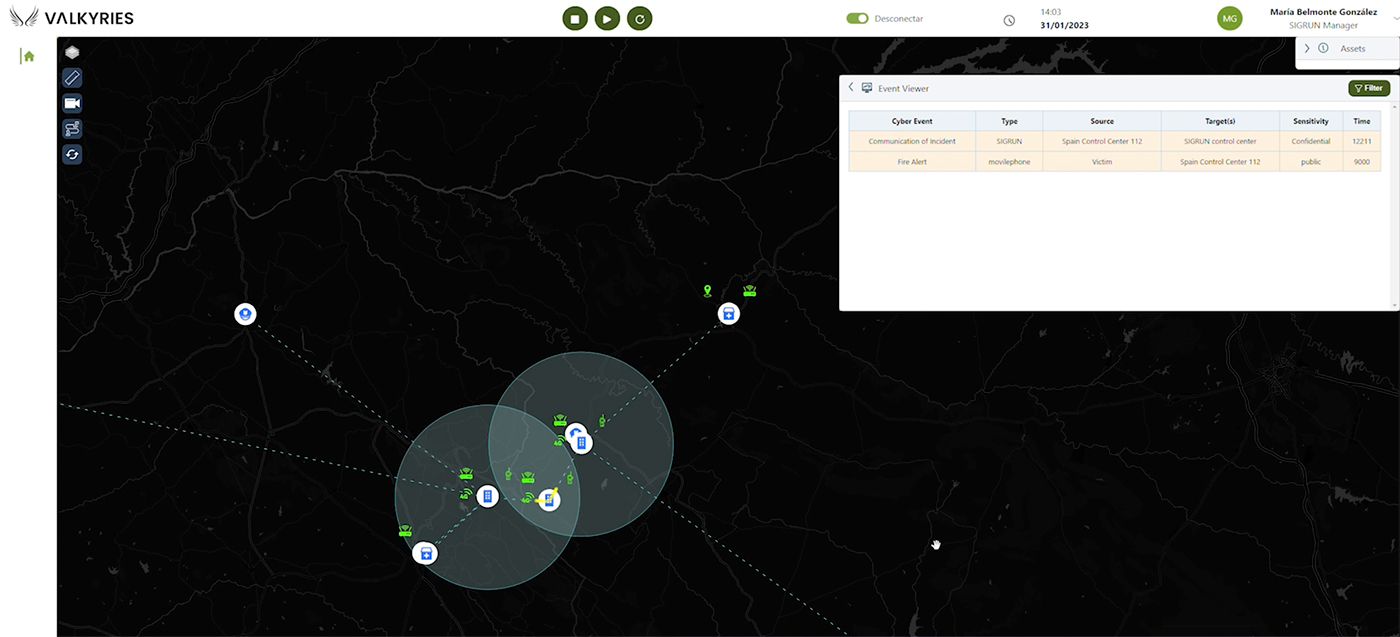Stop the simulation playback
The height and width of the screenshot is (637, 1400).
[x=574, y=18]
